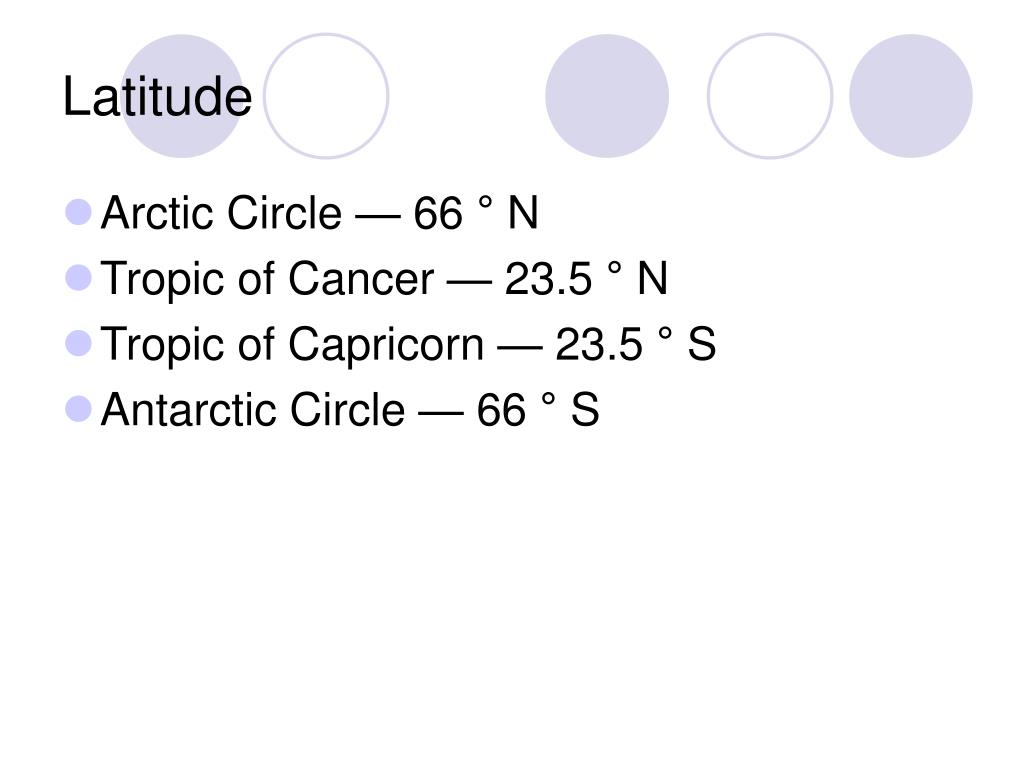Viewport: 1024px width, 768px height.
Task: Click the 66 ° S latitude value
Action: point(538,410)
